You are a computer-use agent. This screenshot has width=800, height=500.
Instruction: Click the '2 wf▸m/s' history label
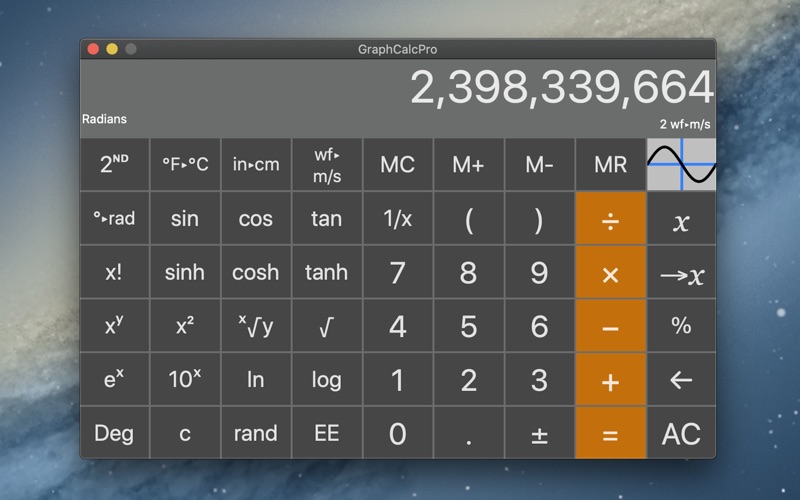[685, 124]
